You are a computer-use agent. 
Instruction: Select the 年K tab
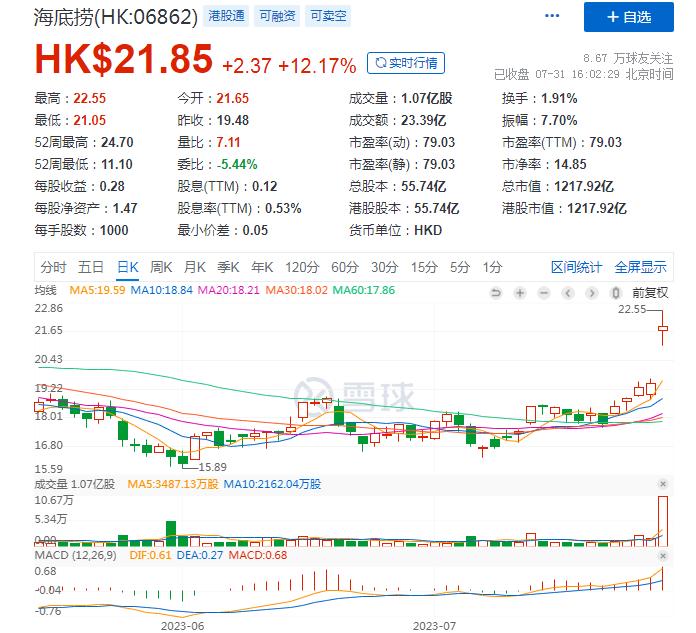click(x=262, y=267)
